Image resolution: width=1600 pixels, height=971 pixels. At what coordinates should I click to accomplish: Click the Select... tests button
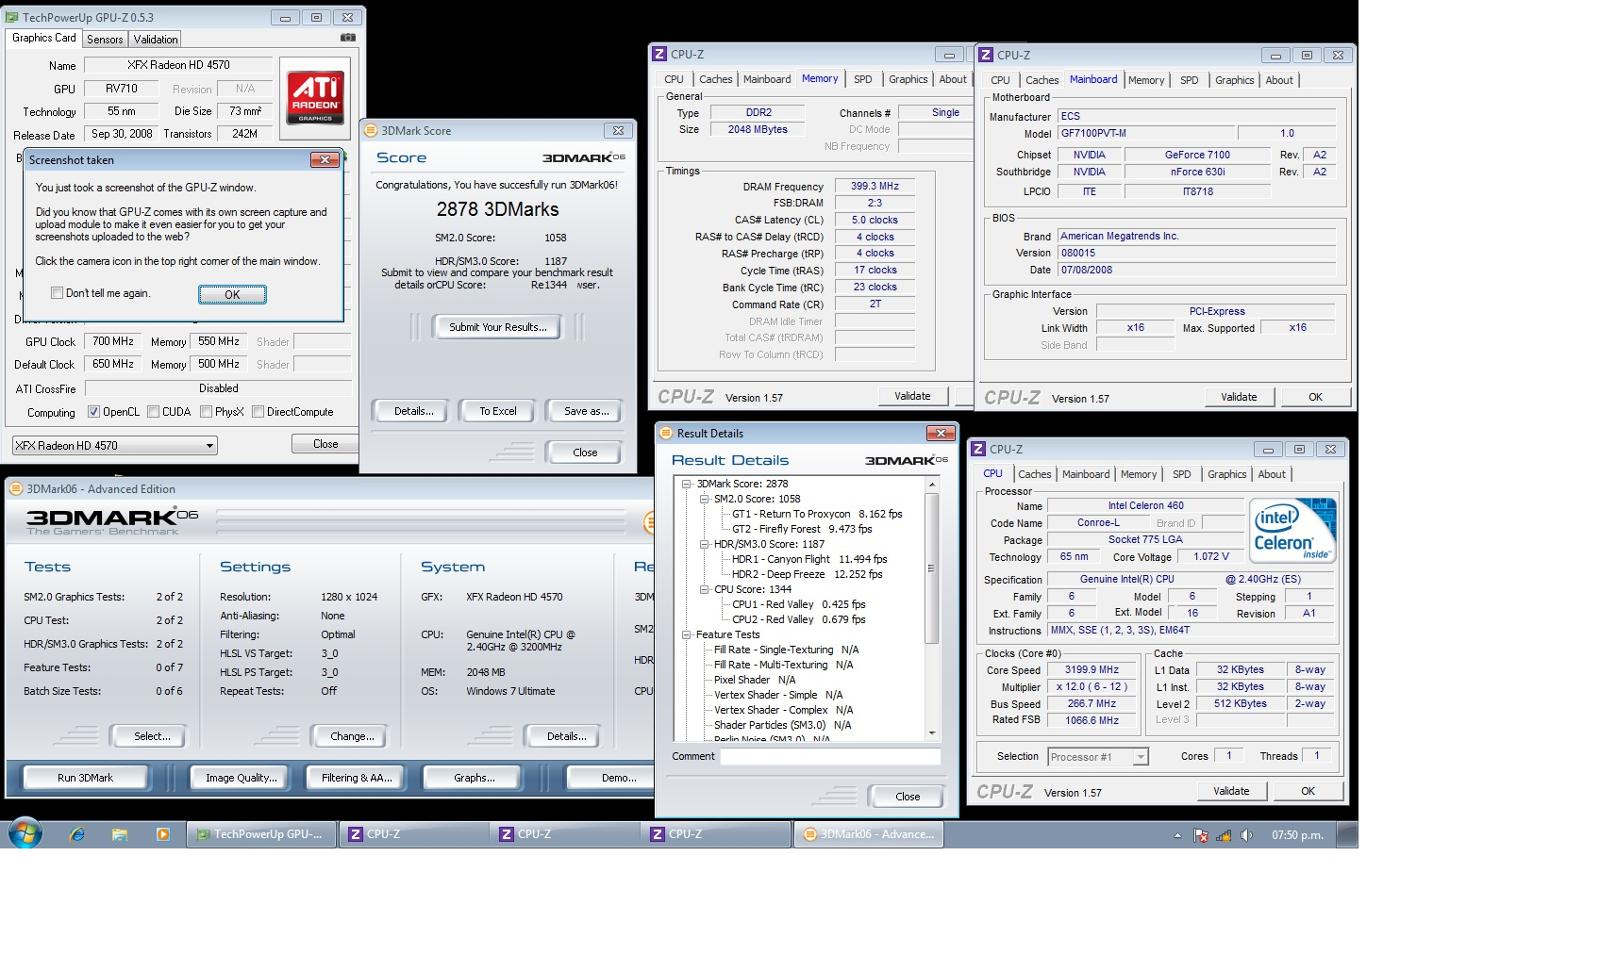pyautogui.click(x=152, y=736)
